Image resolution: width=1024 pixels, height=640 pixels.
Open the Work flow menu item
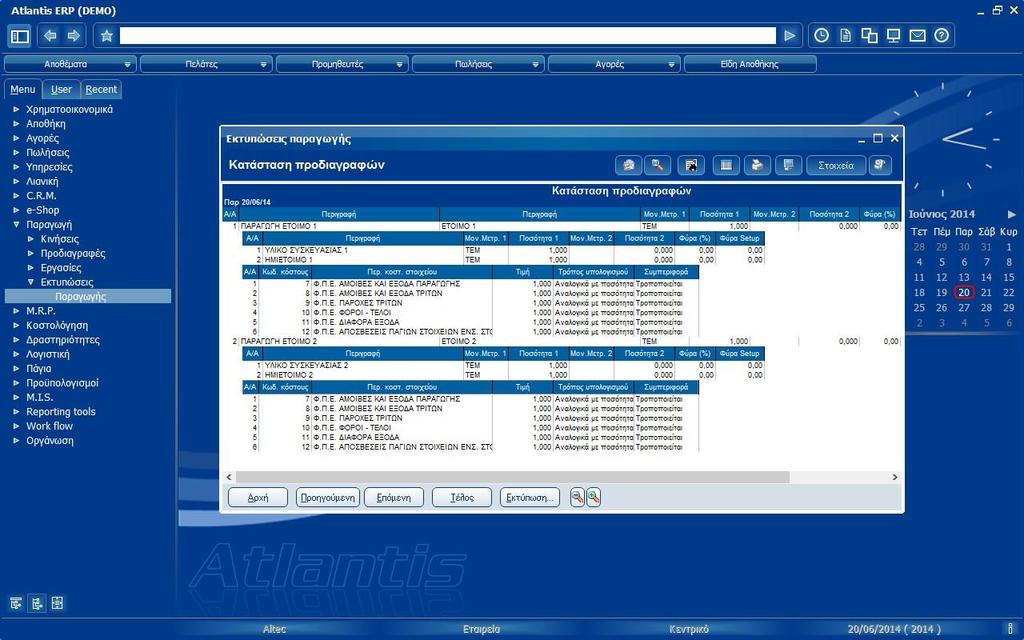point(49,426)
